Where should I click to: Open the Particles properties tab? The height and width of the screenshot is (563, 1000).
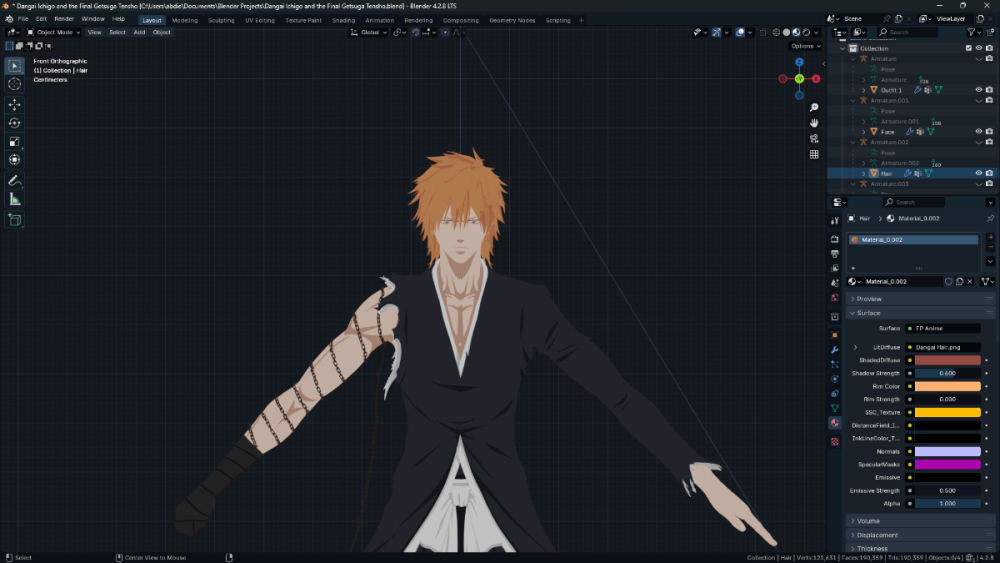(x=835, y=365)
